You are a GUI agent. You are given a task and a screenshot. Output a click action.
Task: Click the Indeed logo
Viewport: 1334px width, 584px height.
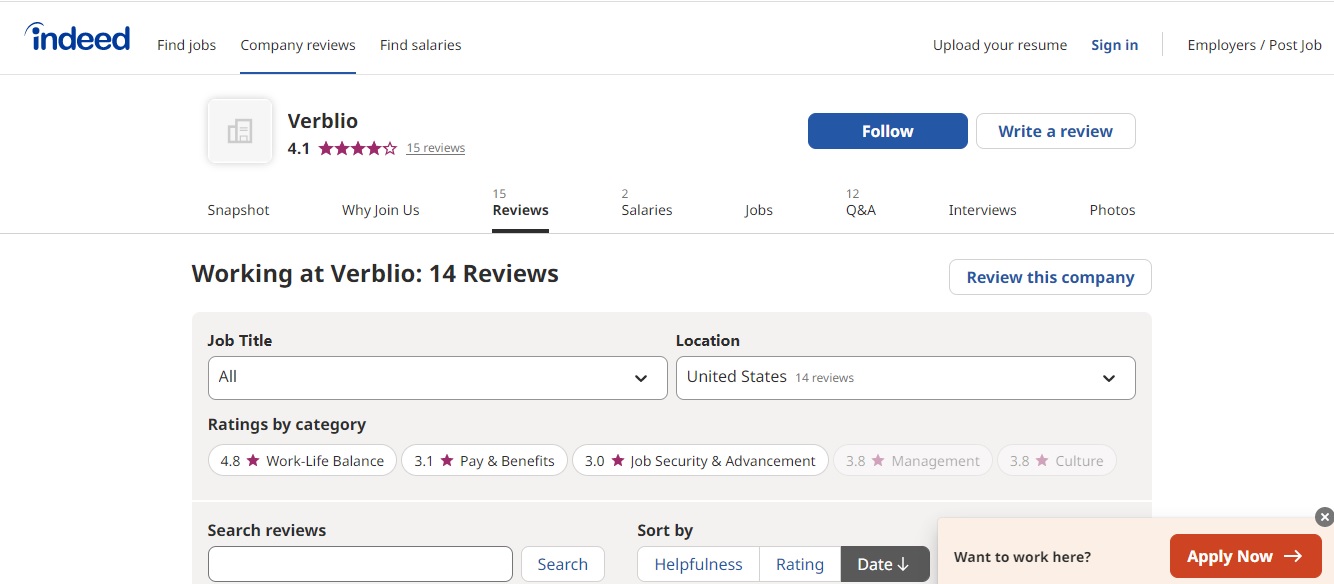77,38
